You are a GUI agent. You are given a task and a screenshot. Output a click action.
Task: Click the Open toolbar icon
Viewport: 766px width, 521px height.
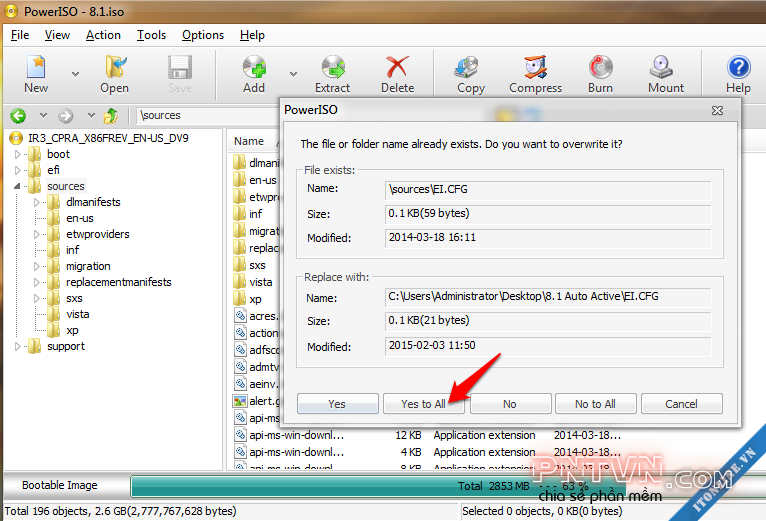click(x=114, y=74)
